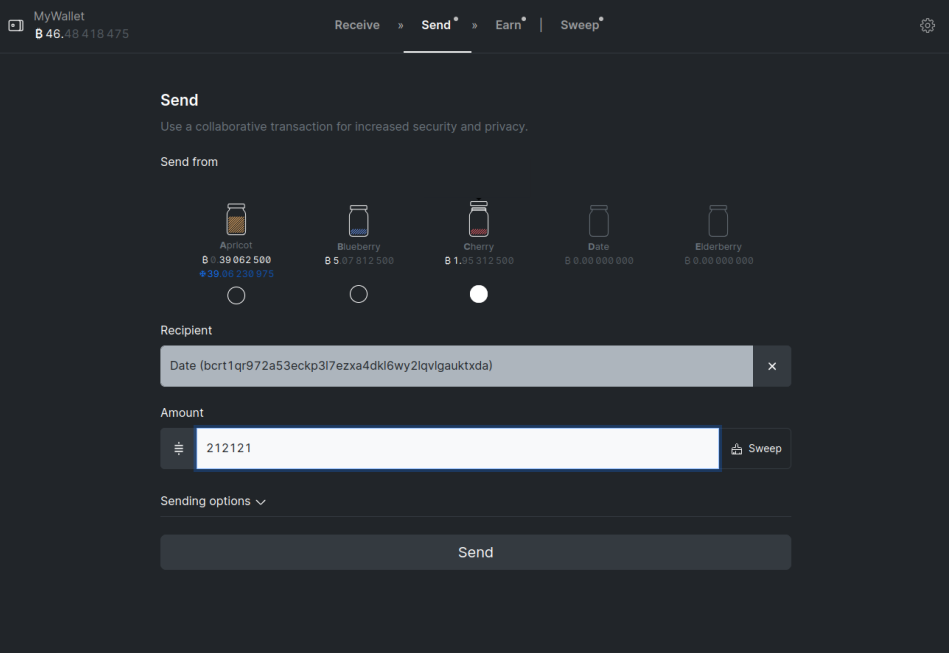Open settings via the gear icon

[x=927, y=25]
